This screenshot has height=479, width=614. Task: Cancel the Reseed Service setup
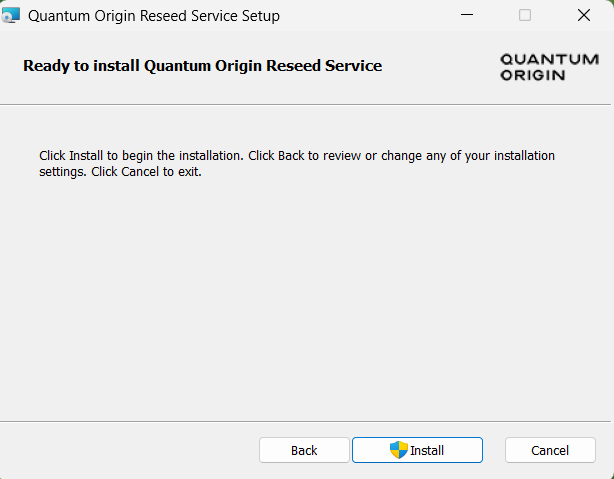pyautogui.click(x=550, y=450)
